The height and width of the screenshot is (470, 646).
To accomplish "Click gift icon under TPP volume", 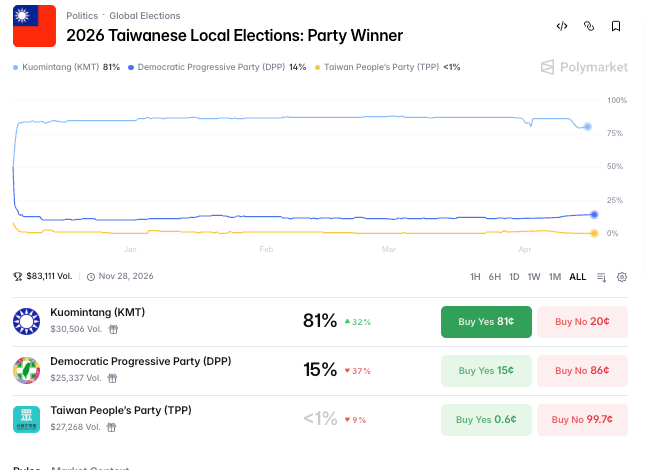I will [x=113, y=427].
